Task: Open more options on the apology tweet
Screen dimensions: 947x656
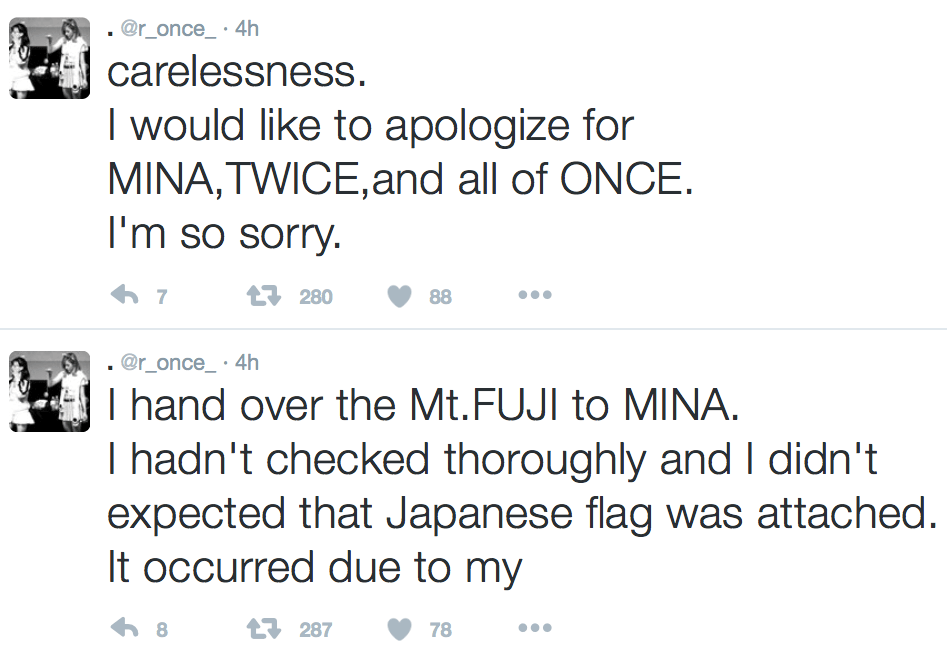Action: [535, 296]
